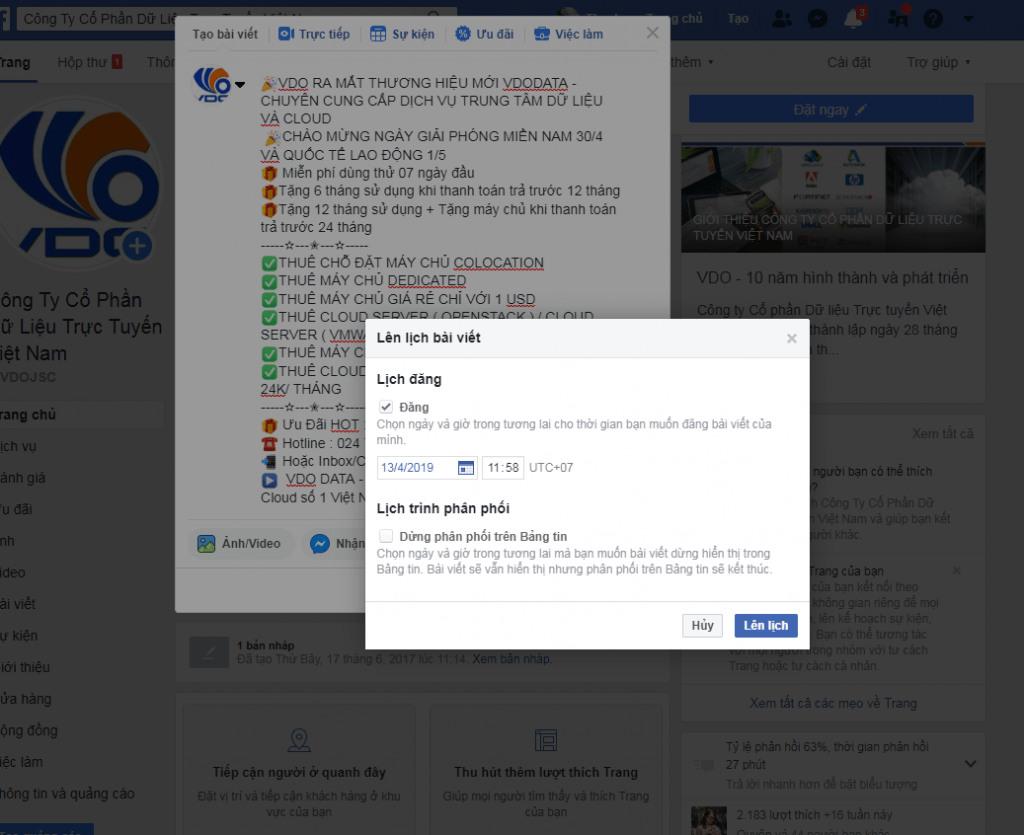The height and width of the screenshot is (835, 1024).
Task: Click the Đặt ngay button
Action: pos(830,109)
